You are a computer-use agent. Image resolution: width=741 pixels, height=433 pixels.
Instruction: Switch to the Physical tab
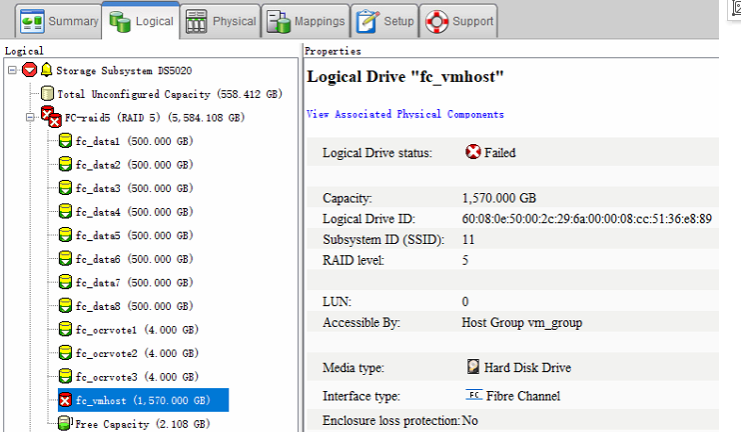coord(220,21)
